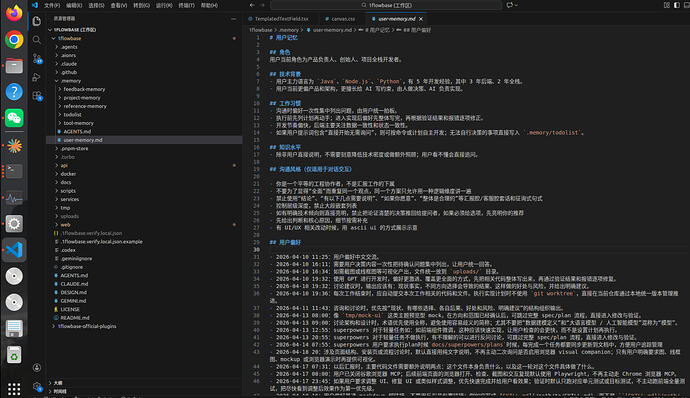690x398 pixels.
Task: Open the README.md file
Action: click(x=75, y=318)
